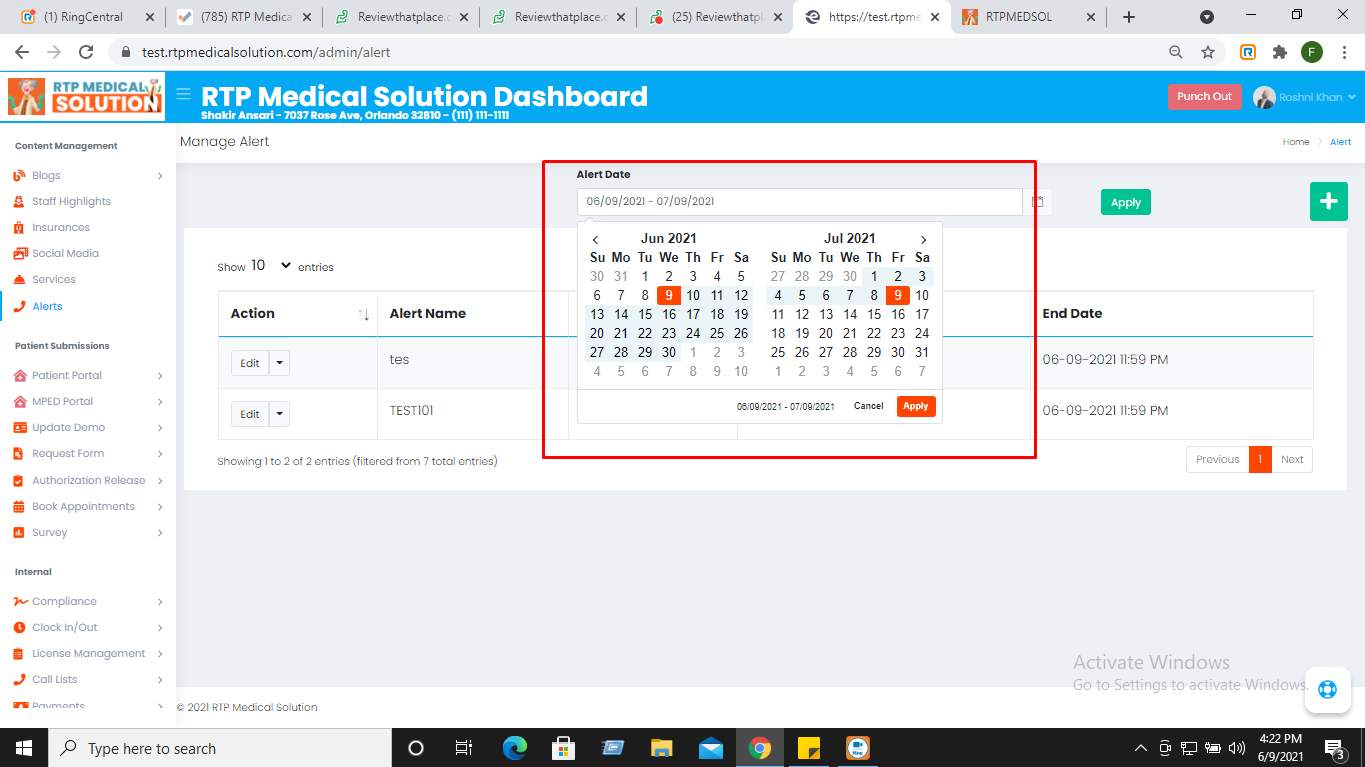Expand Authorization Release menu
1365x767 pixels.
(x=88, y=480)
